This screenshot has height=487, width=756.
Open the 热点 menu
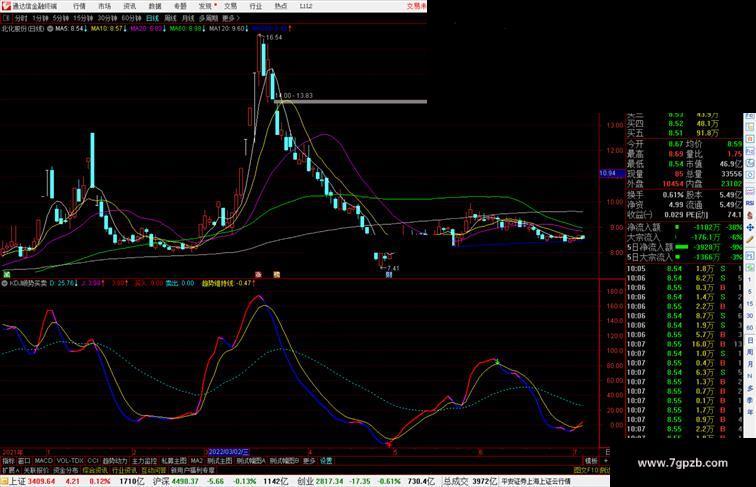coord(281,6)
